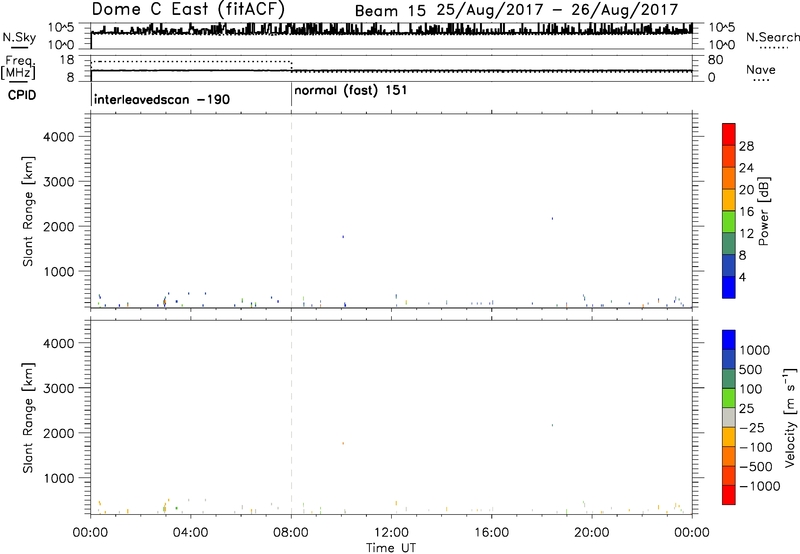Click the blue echo near 1800 km in power panel
This screenshot has height=554, width=800.
(x=343, y=237)
